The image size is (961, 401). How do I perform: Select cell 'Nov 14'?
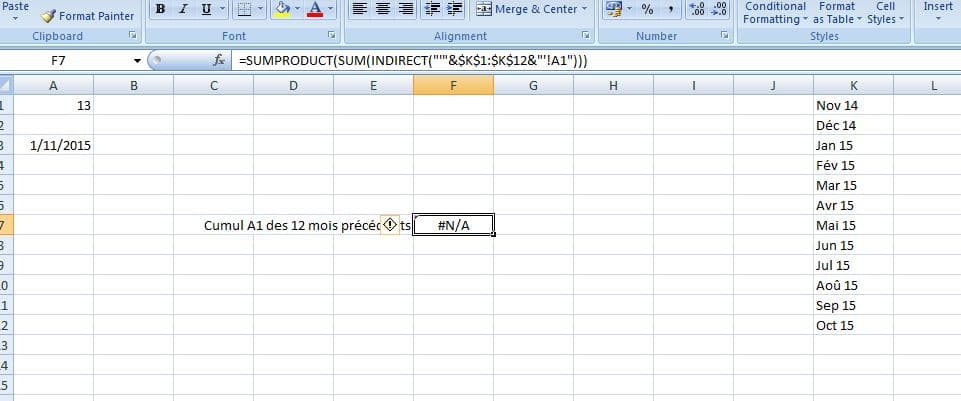[854, 105]
